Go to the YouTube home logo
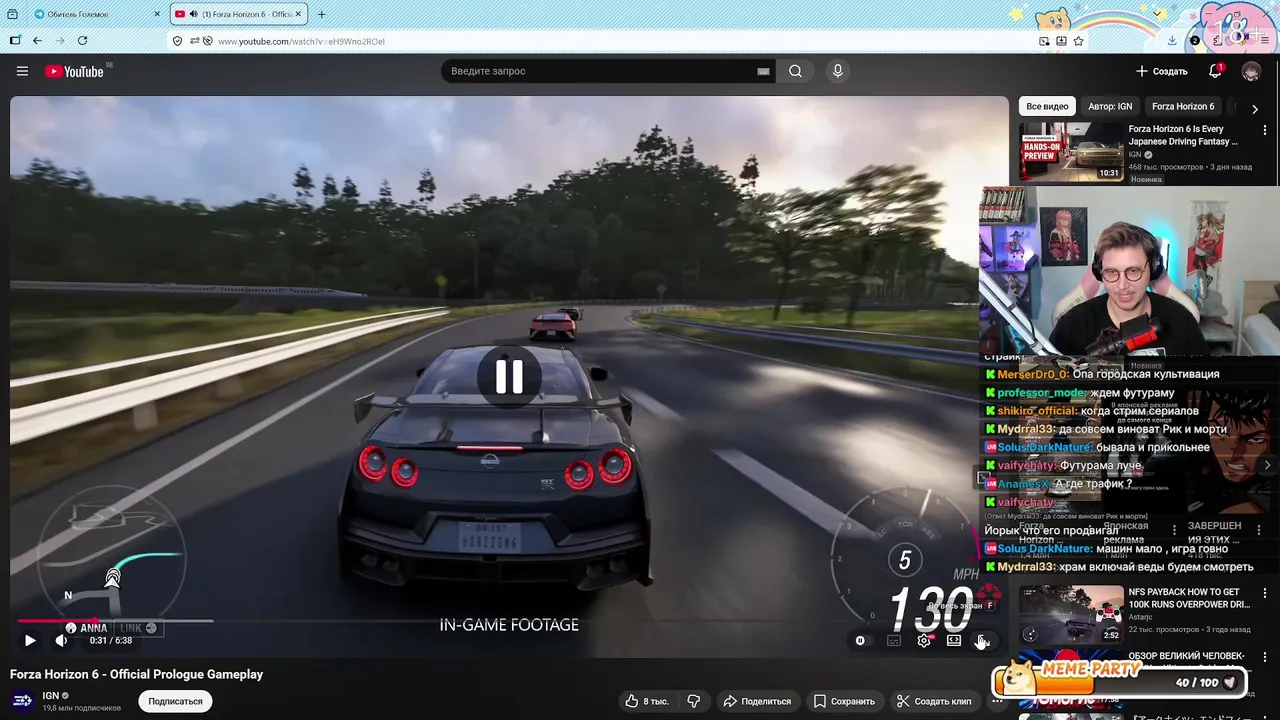This screenshot has height=720, width=1280. (x=75, y=71)
